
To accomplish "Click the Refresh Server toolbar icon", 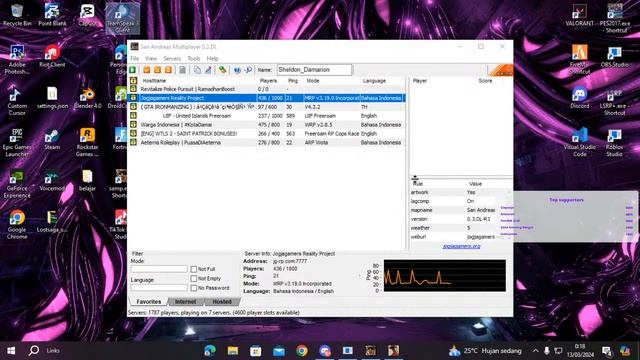I will coord(168,70).
